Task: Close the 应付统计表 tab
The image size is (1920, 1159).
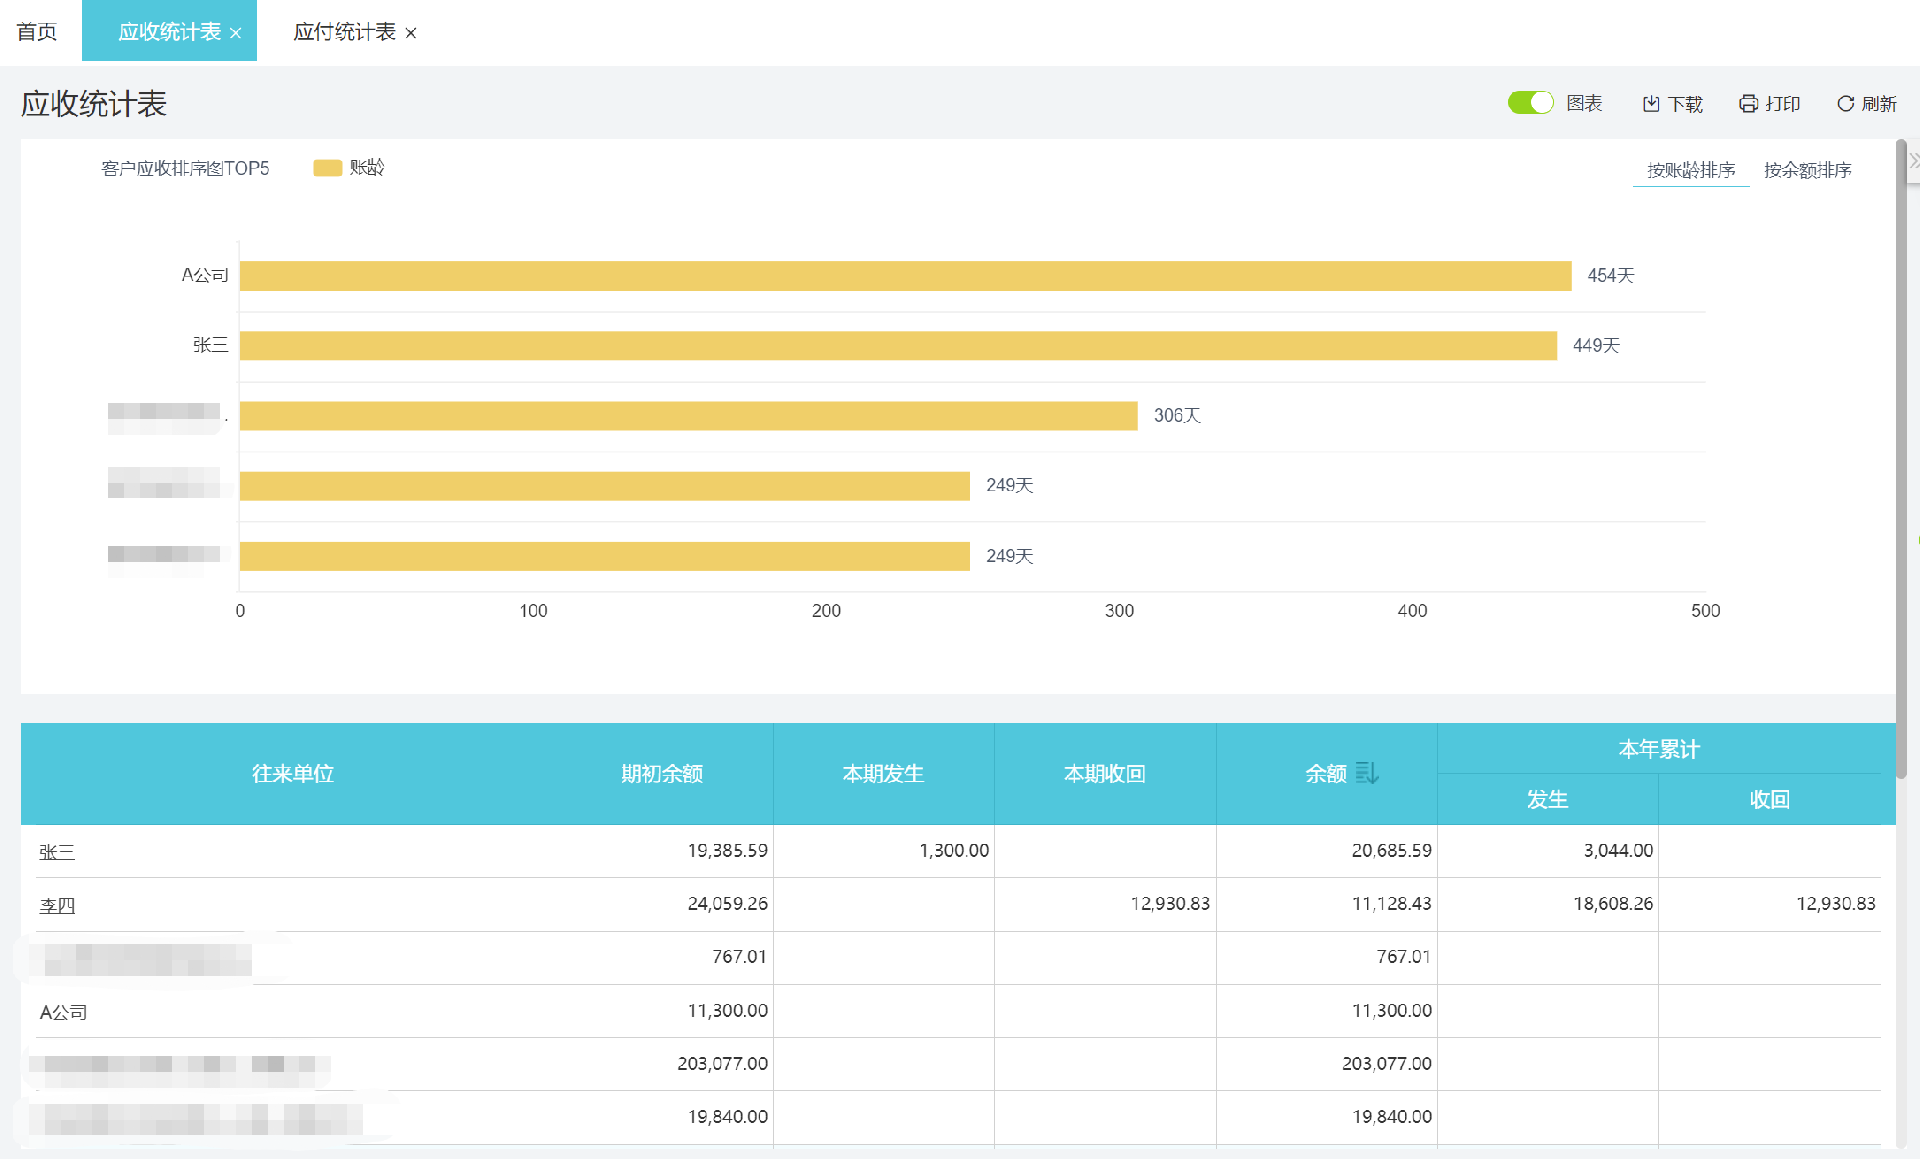Action: pos(411,33)
